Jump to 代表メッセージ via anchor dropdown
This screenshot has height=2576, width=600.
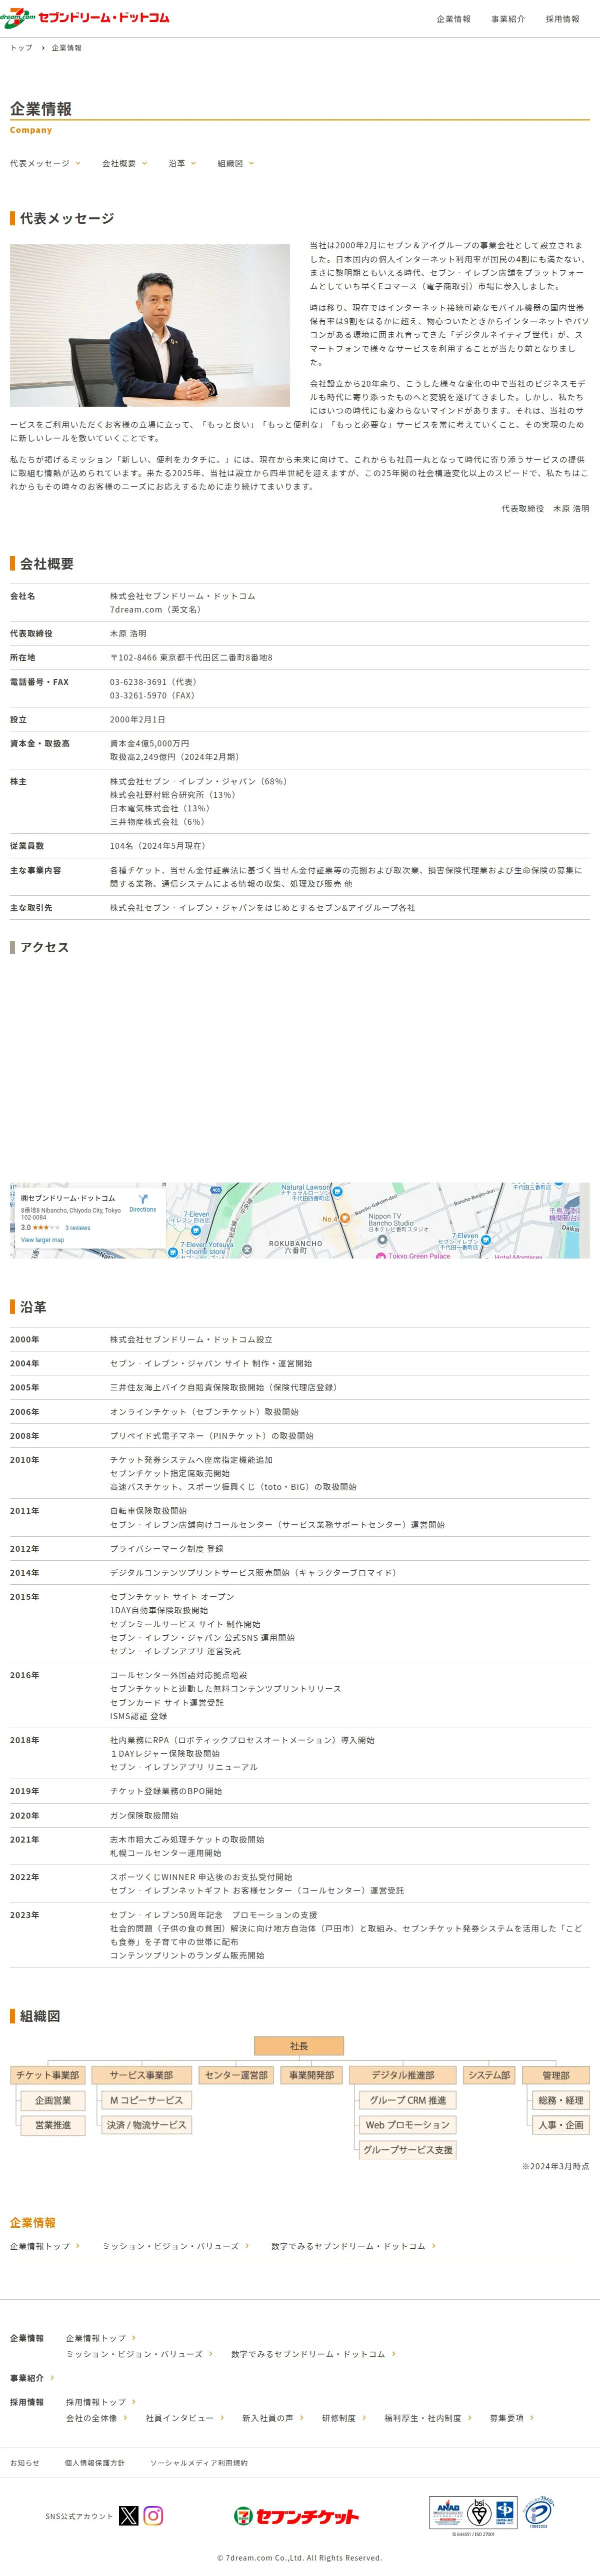click(x=46, y=163)
